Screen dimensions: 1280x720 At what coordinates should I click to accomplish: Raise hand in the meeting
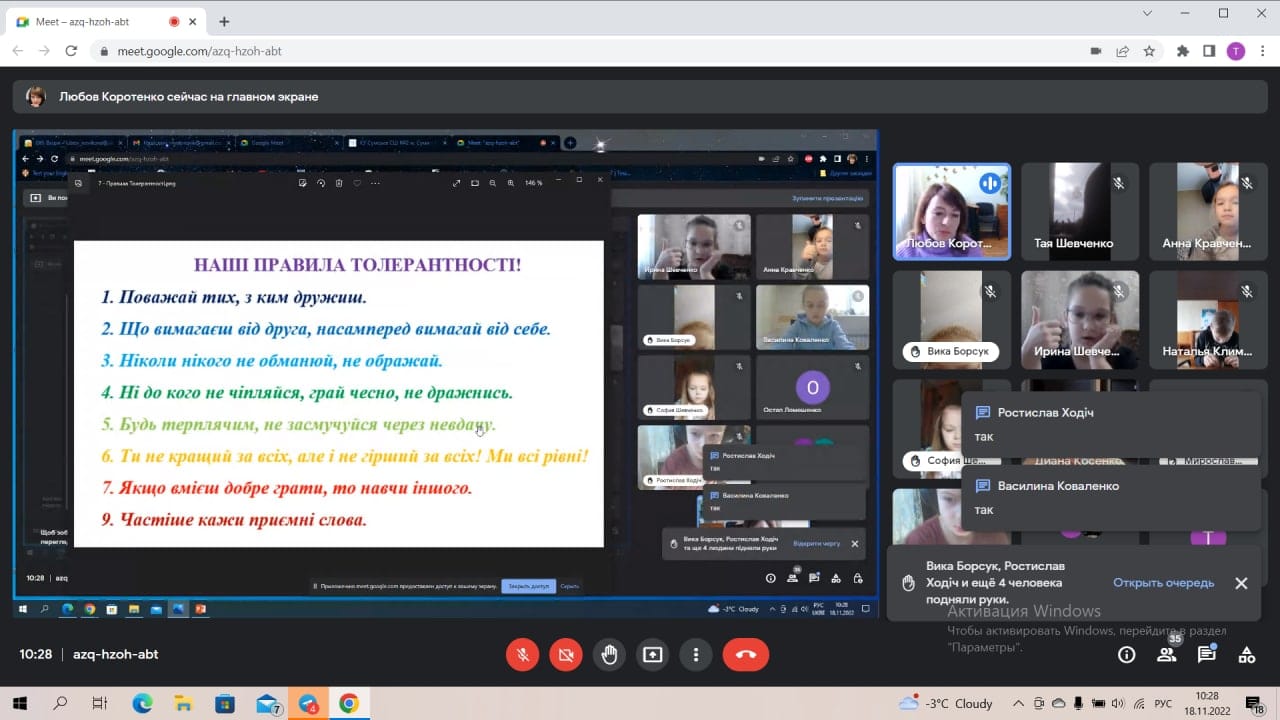pyautogui.click(x=609, y=654)
